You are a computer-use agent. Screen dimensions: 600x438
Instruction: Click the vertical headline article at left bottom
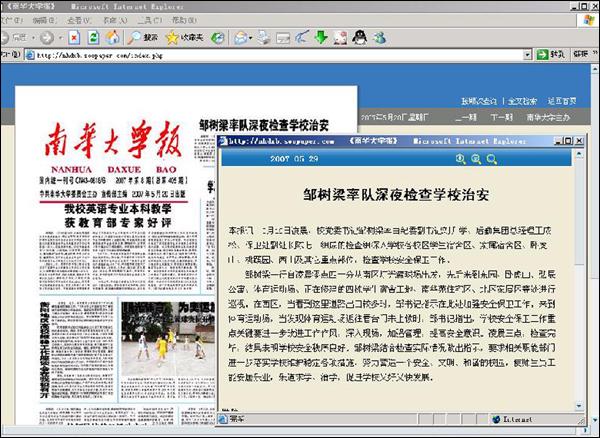(x=45, y=350)
